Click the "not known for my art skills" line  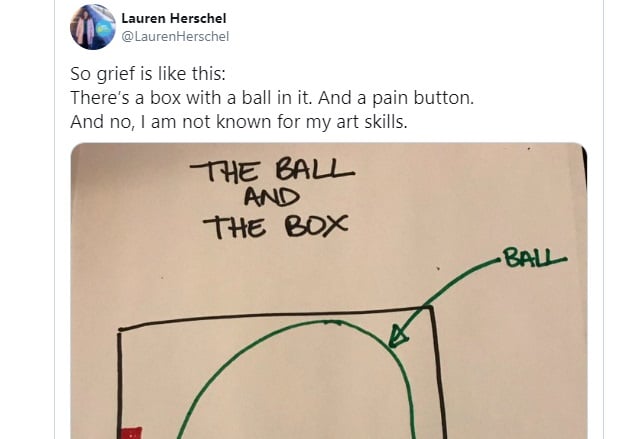pyautogui.click(x=238, y=122)
